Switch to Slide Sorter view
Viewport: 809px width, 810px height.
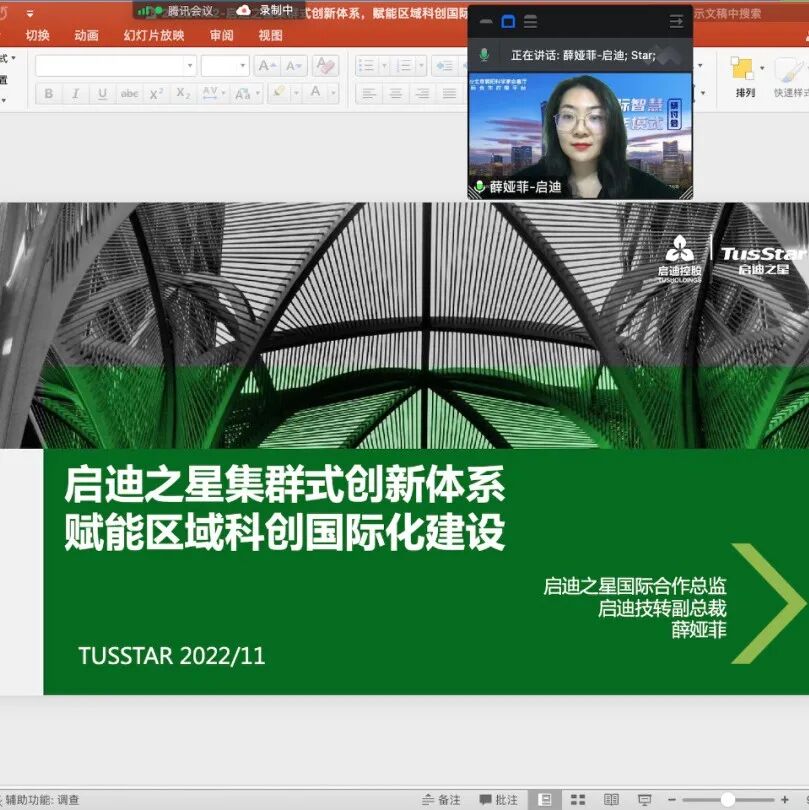[x=578, y=800]
